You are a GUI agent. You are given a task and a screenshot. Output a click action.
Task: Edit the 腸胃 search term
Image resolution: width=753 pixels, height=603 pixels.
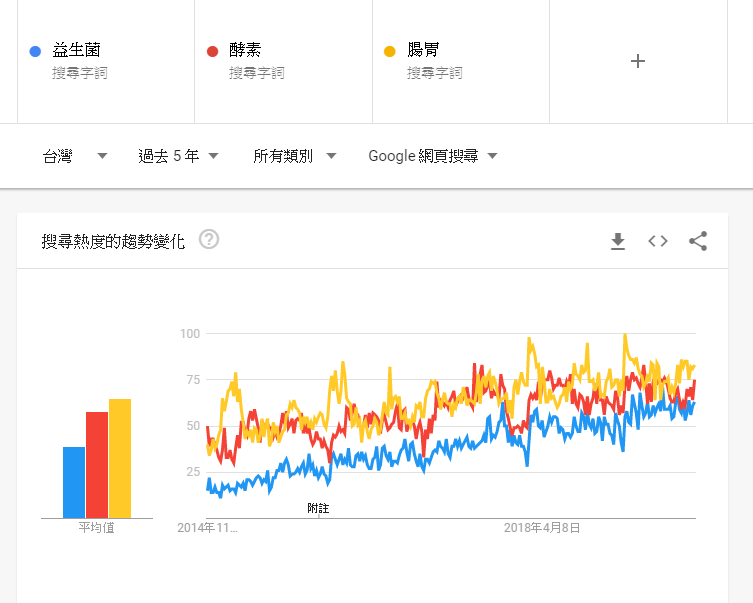click(x=423, y=49)
